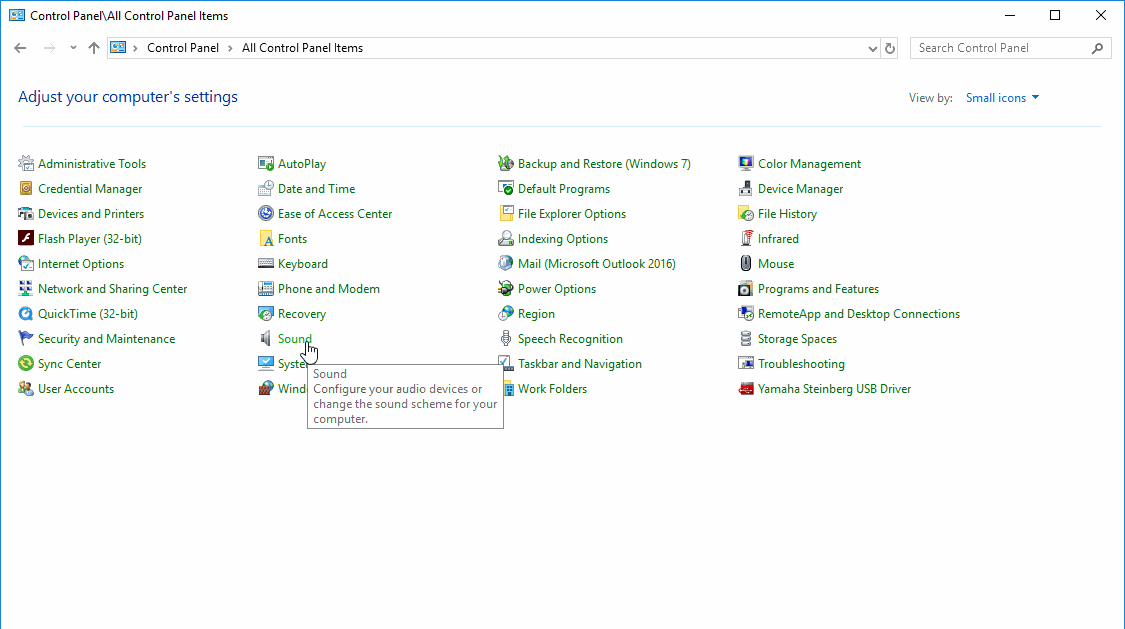Click the Power Options battery icon
The image size is (1125, 629).
click(x=506, y=289)
